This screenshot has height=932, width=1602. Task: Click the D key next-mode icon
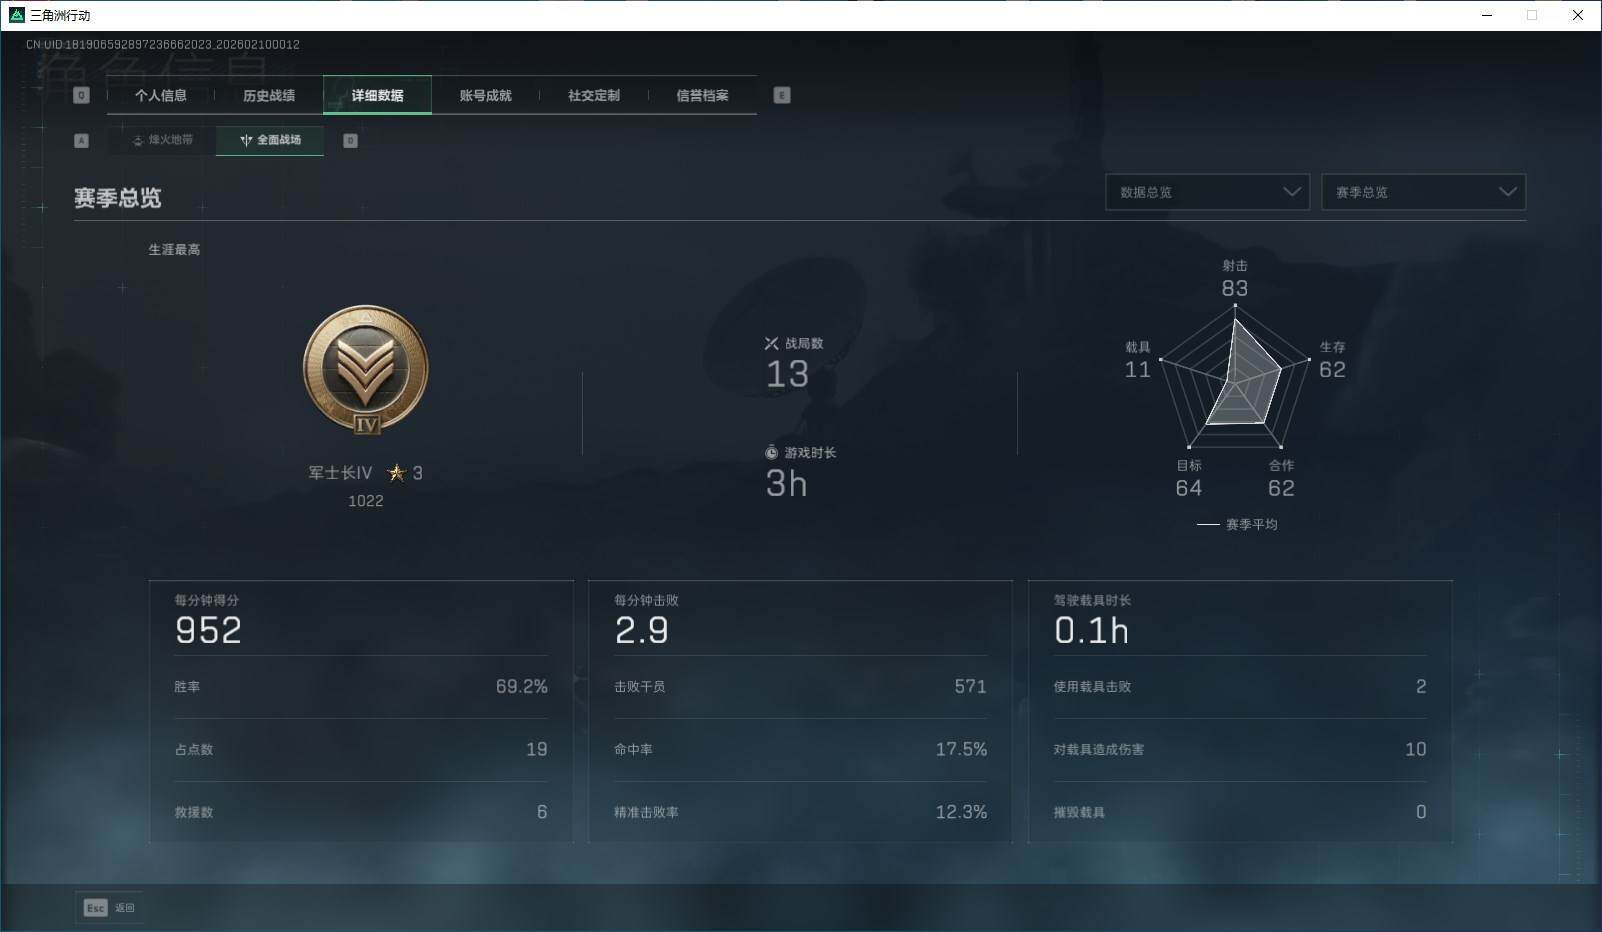350,141
